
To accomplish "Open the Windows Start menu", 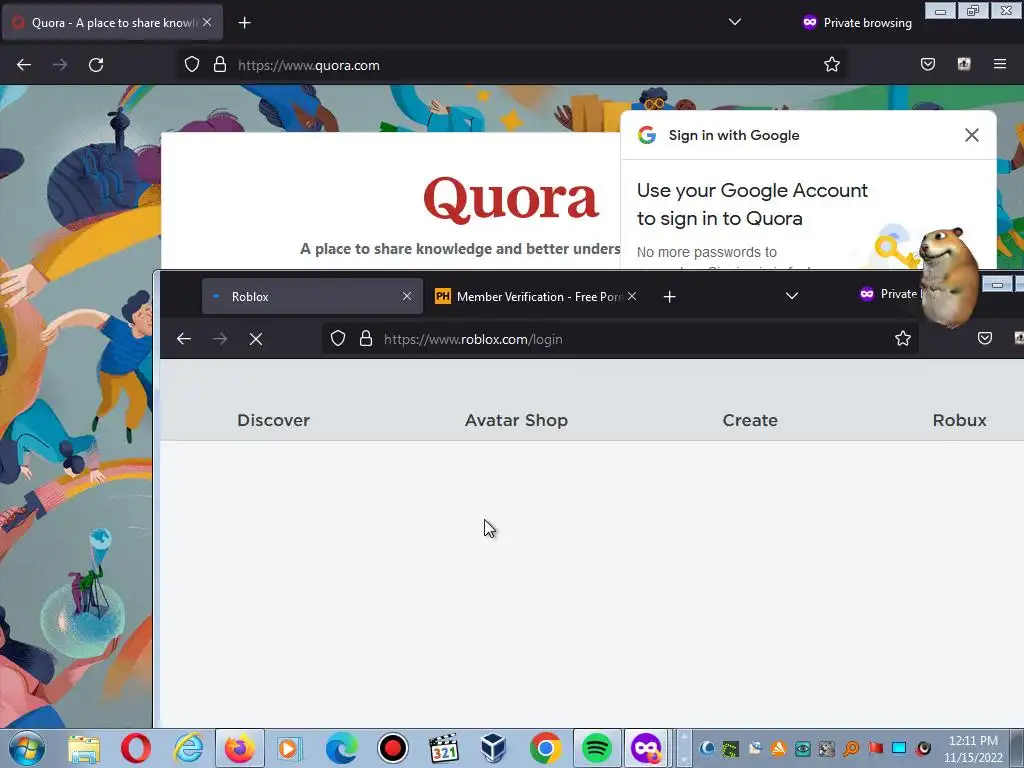I will click(27, 748).
